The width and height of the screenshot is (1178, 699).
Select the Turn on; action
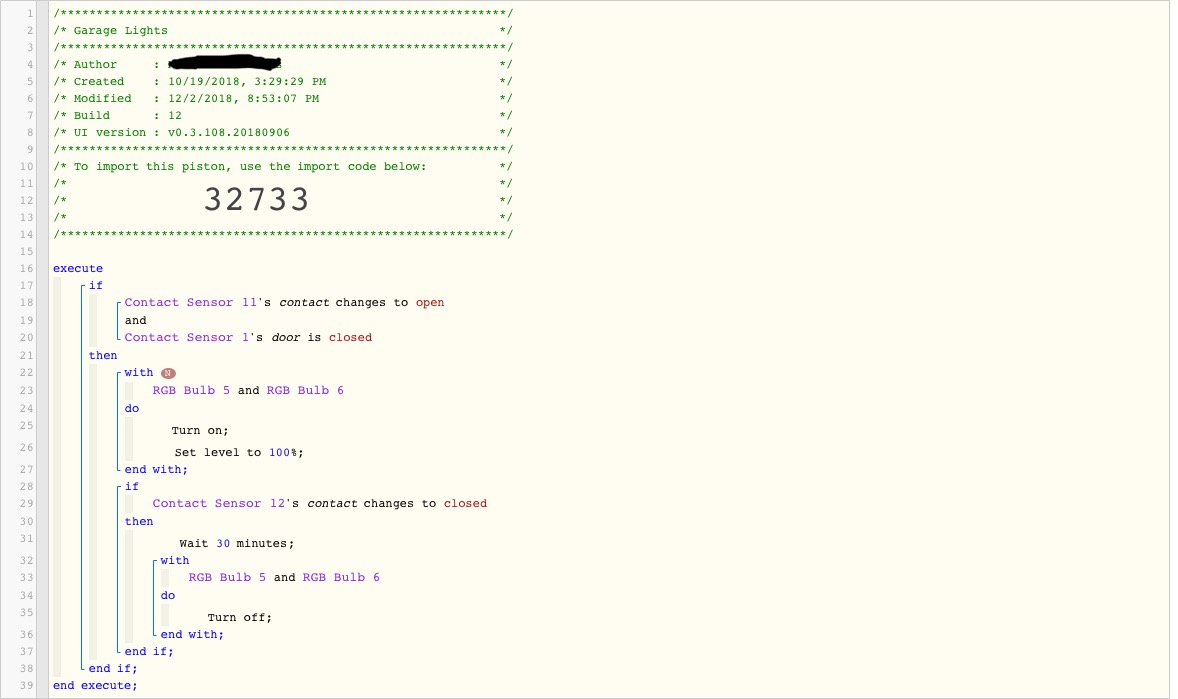coord(200,431)
